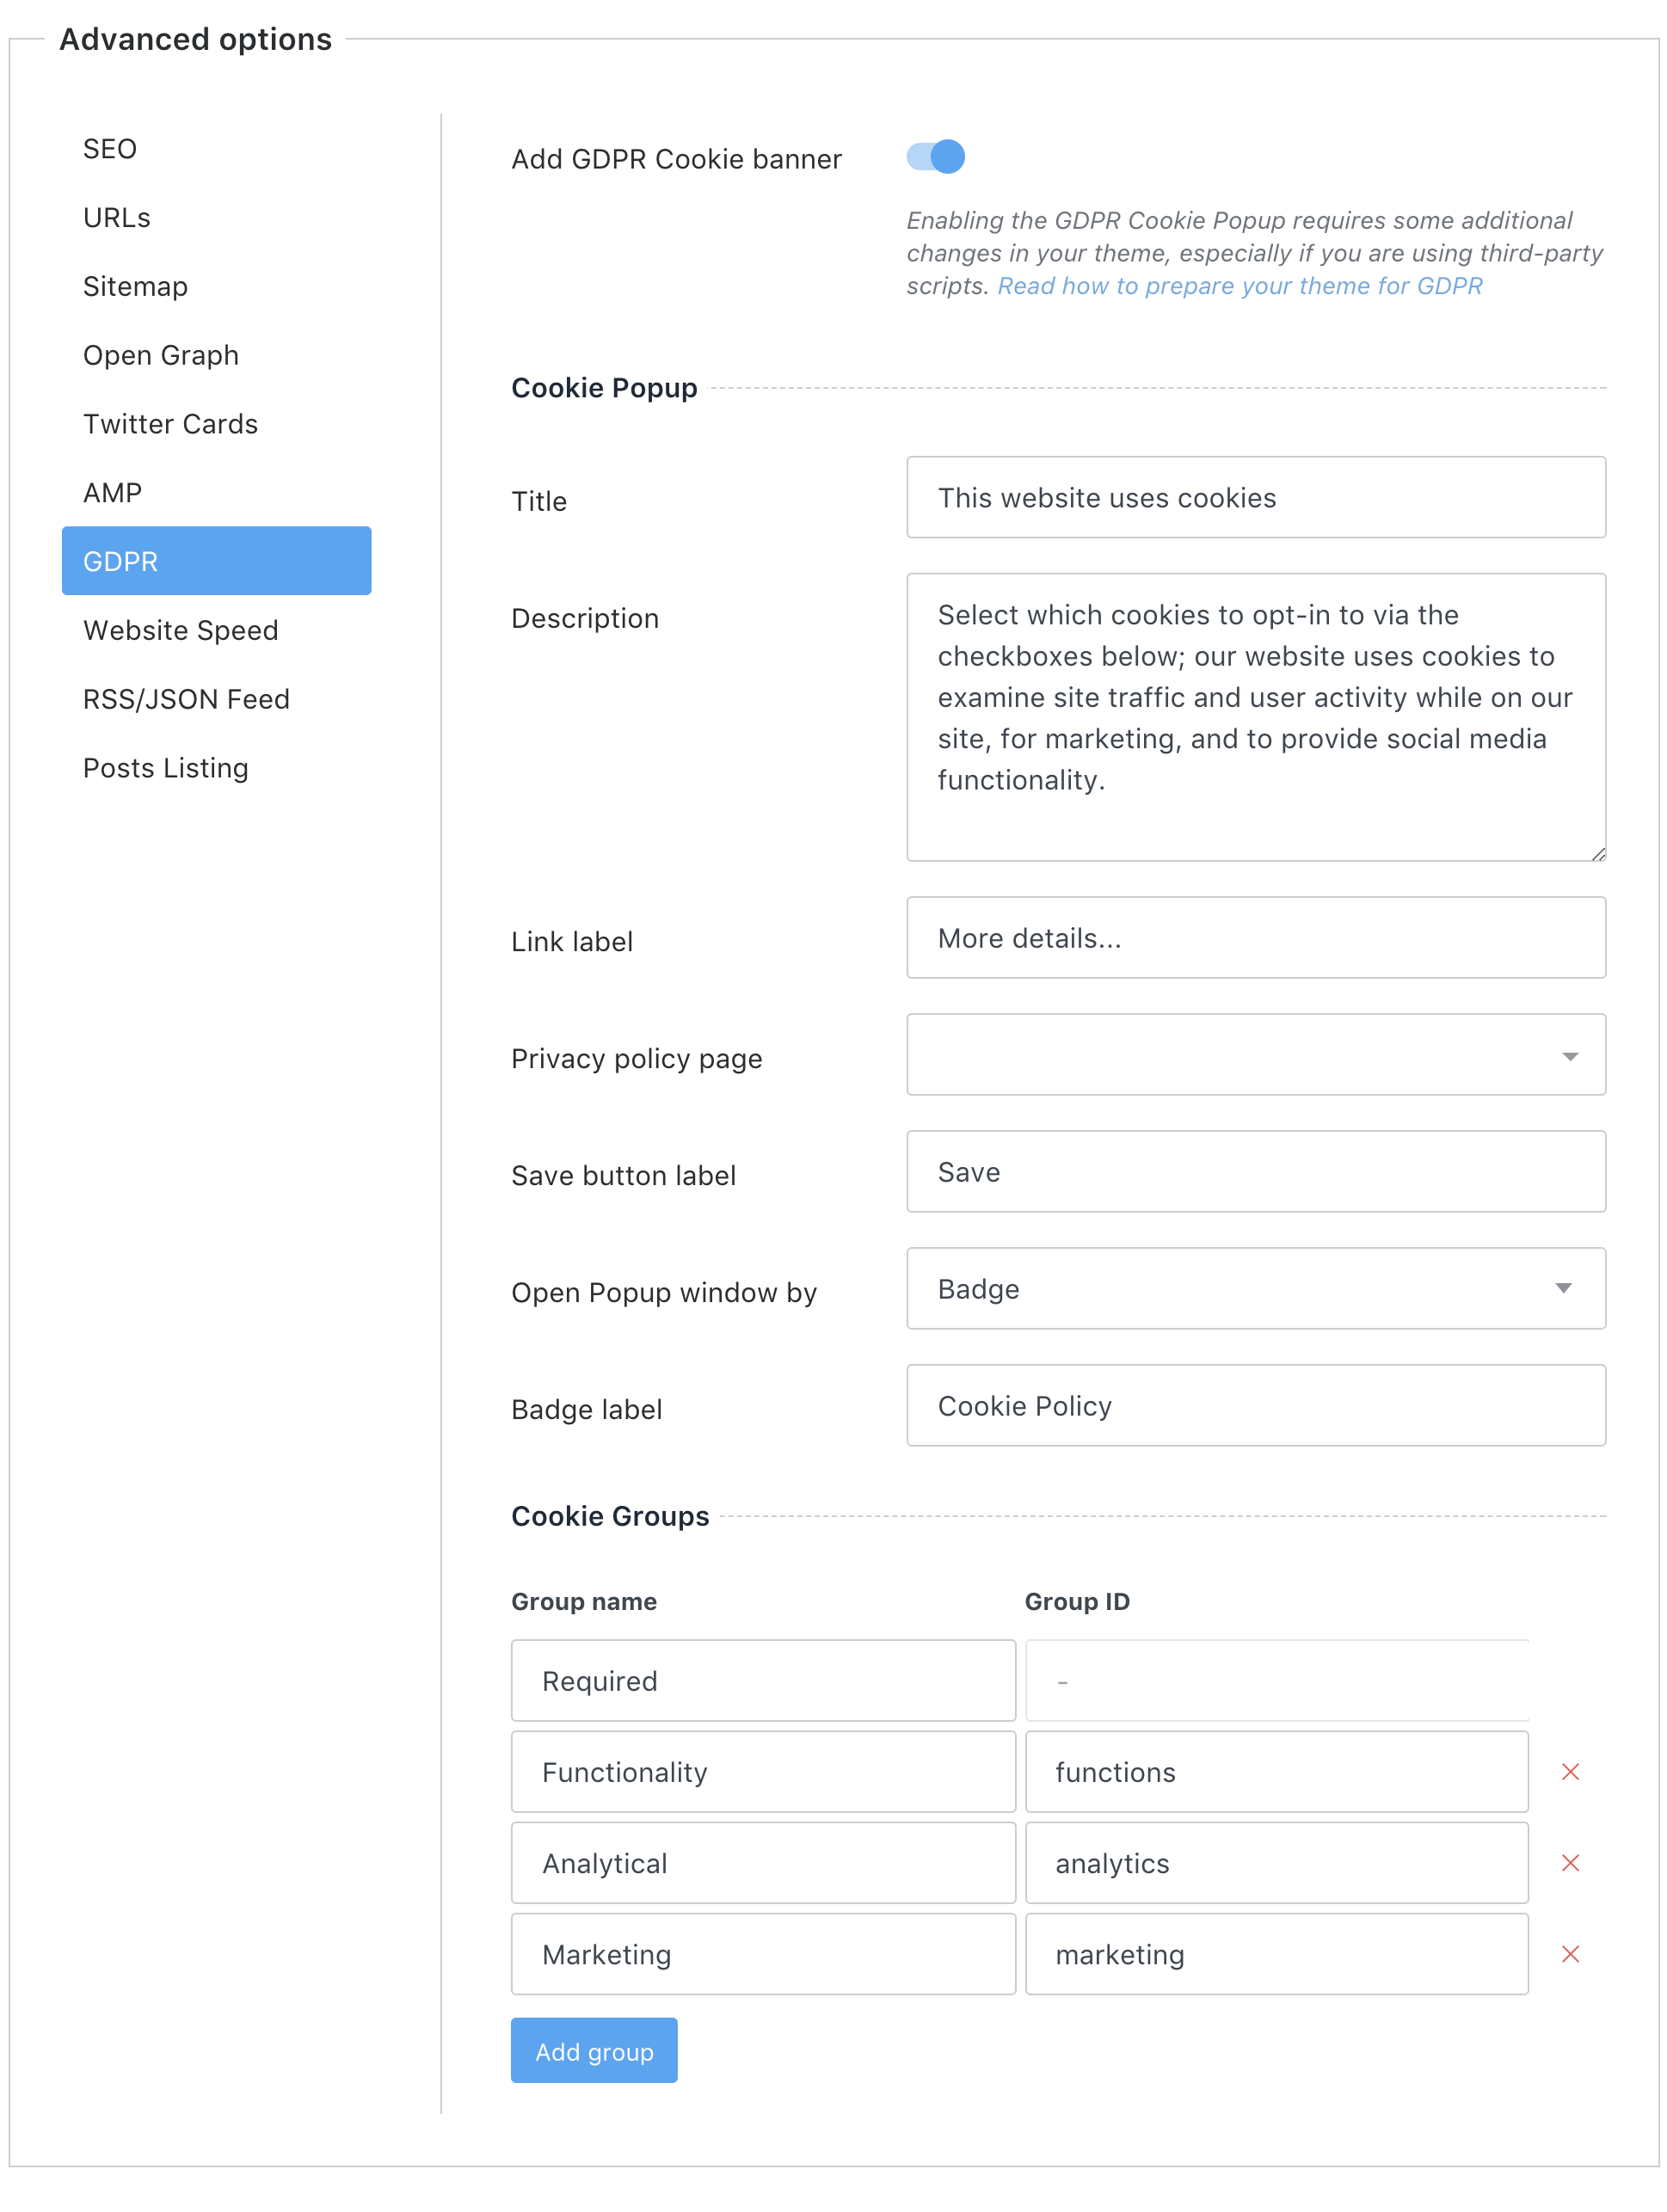Edit the Save button label field
Image resolution: width=1667 pixels, height=2212 pixels.
click(1256, 1171)
